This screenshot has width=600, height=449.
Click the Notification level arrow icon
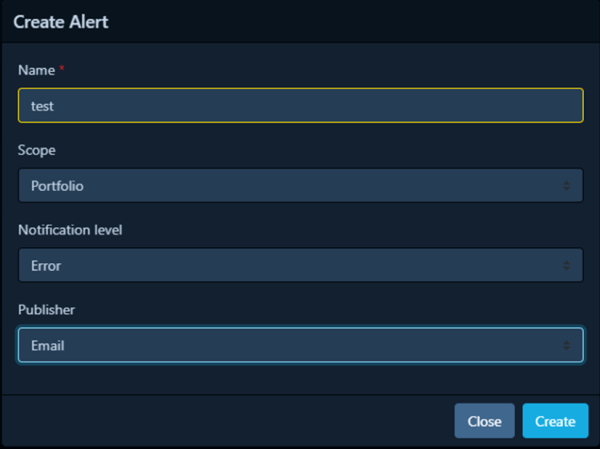(567, 266)
